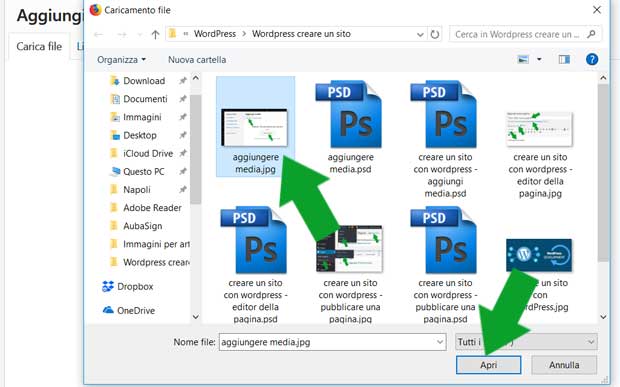The height and width of the screenshot is (387, 620).
Task: Click the Immagini pictures icon
Action: pyautogui.click(x=115, y=117)
